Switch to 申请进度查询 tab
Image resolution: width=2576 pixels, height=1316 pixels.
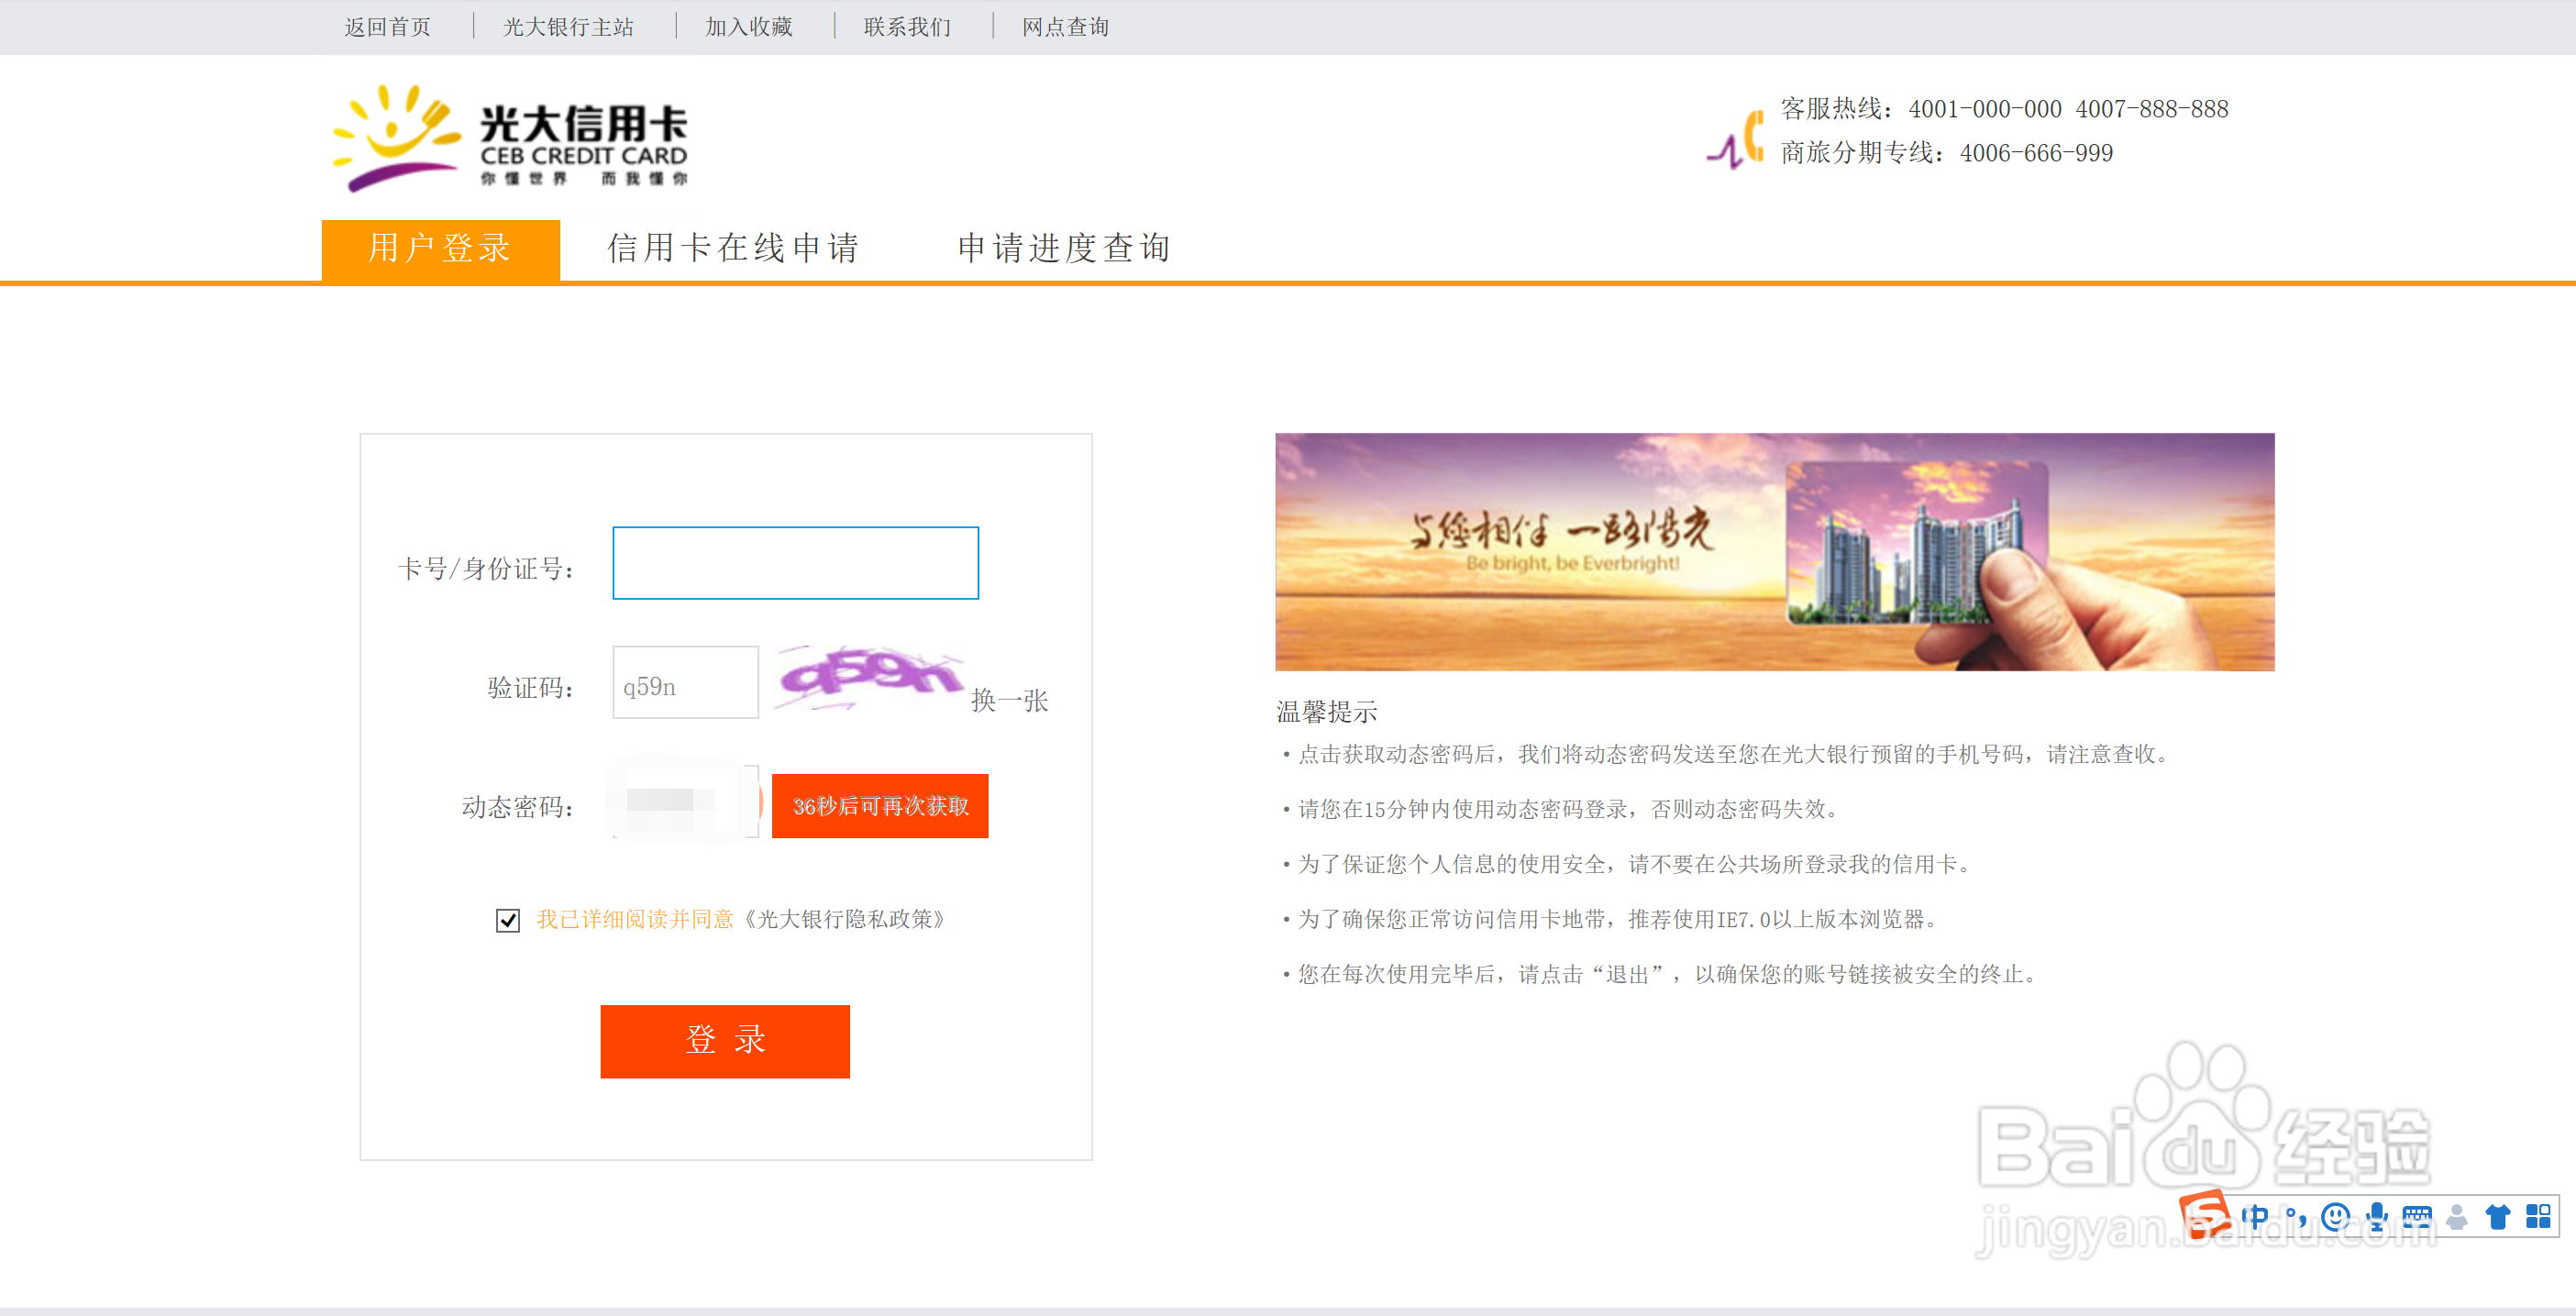point(1064,248)
